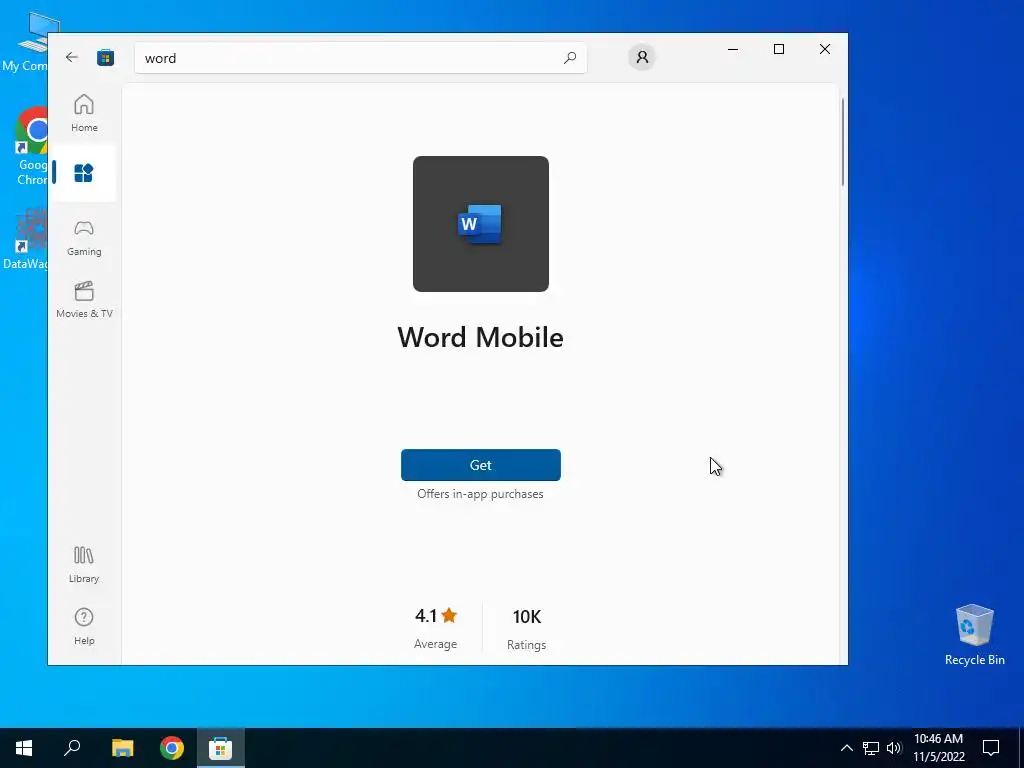Select the DataWag desktop shortcut

click(26, 238)
